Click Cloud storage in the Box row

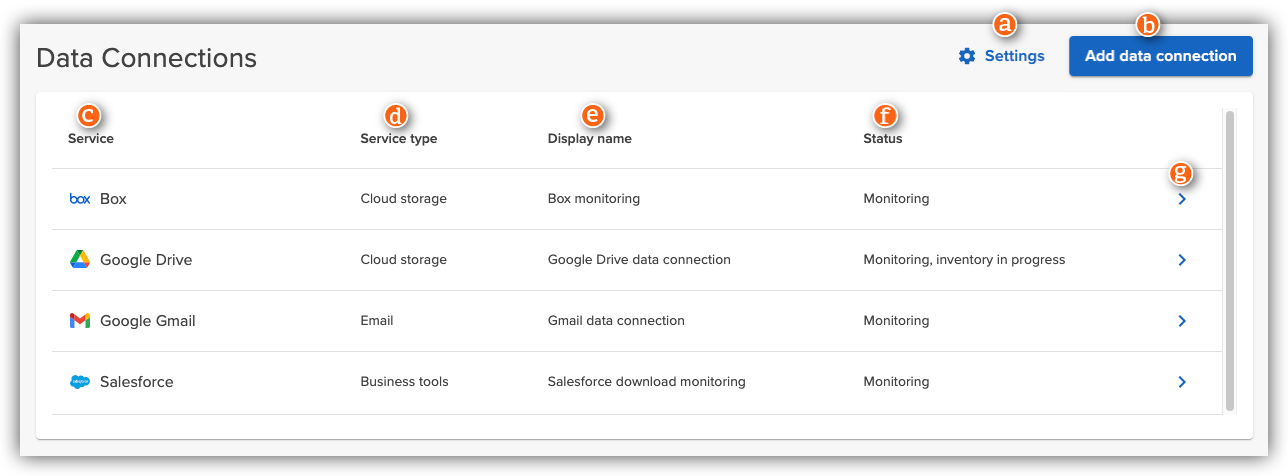pos(404,199)
